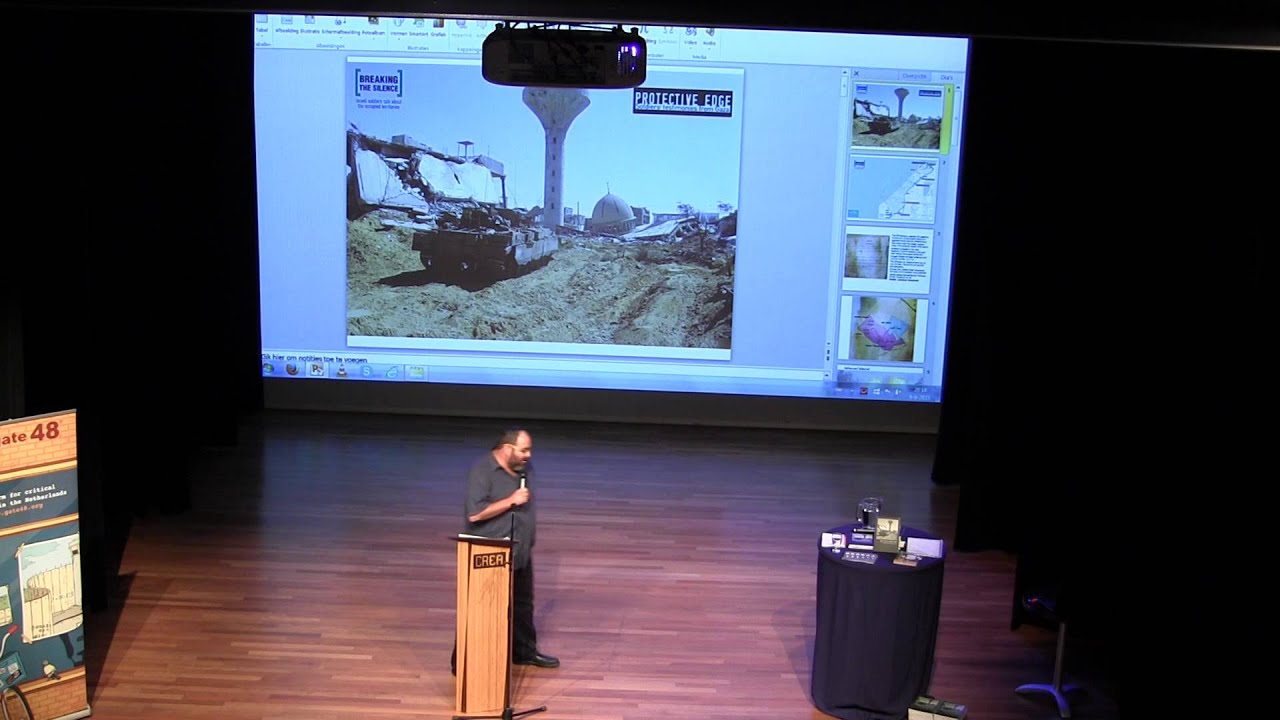This screenshot has height=720, width=1280.
Task: Click the system tray clock
Action: (x=919, y=392)
